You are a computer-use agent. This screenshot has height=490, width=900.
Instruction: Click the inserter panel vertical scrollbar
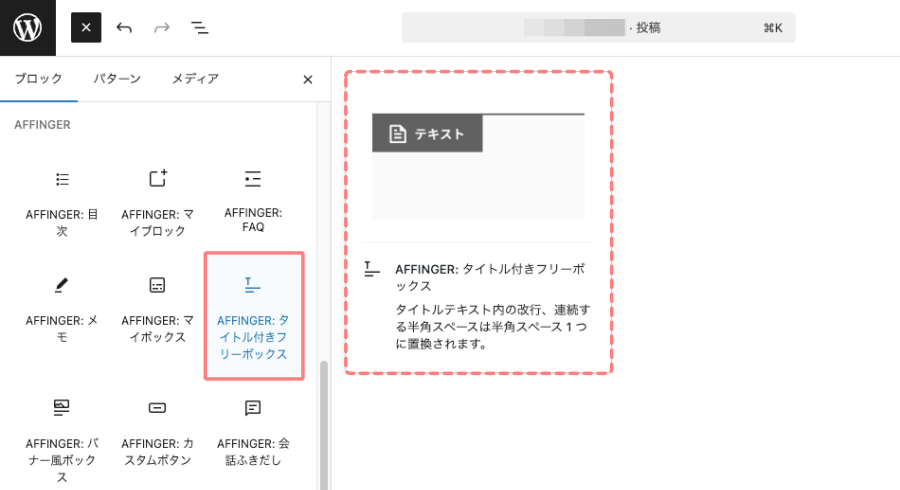click(x=324, y=425)
